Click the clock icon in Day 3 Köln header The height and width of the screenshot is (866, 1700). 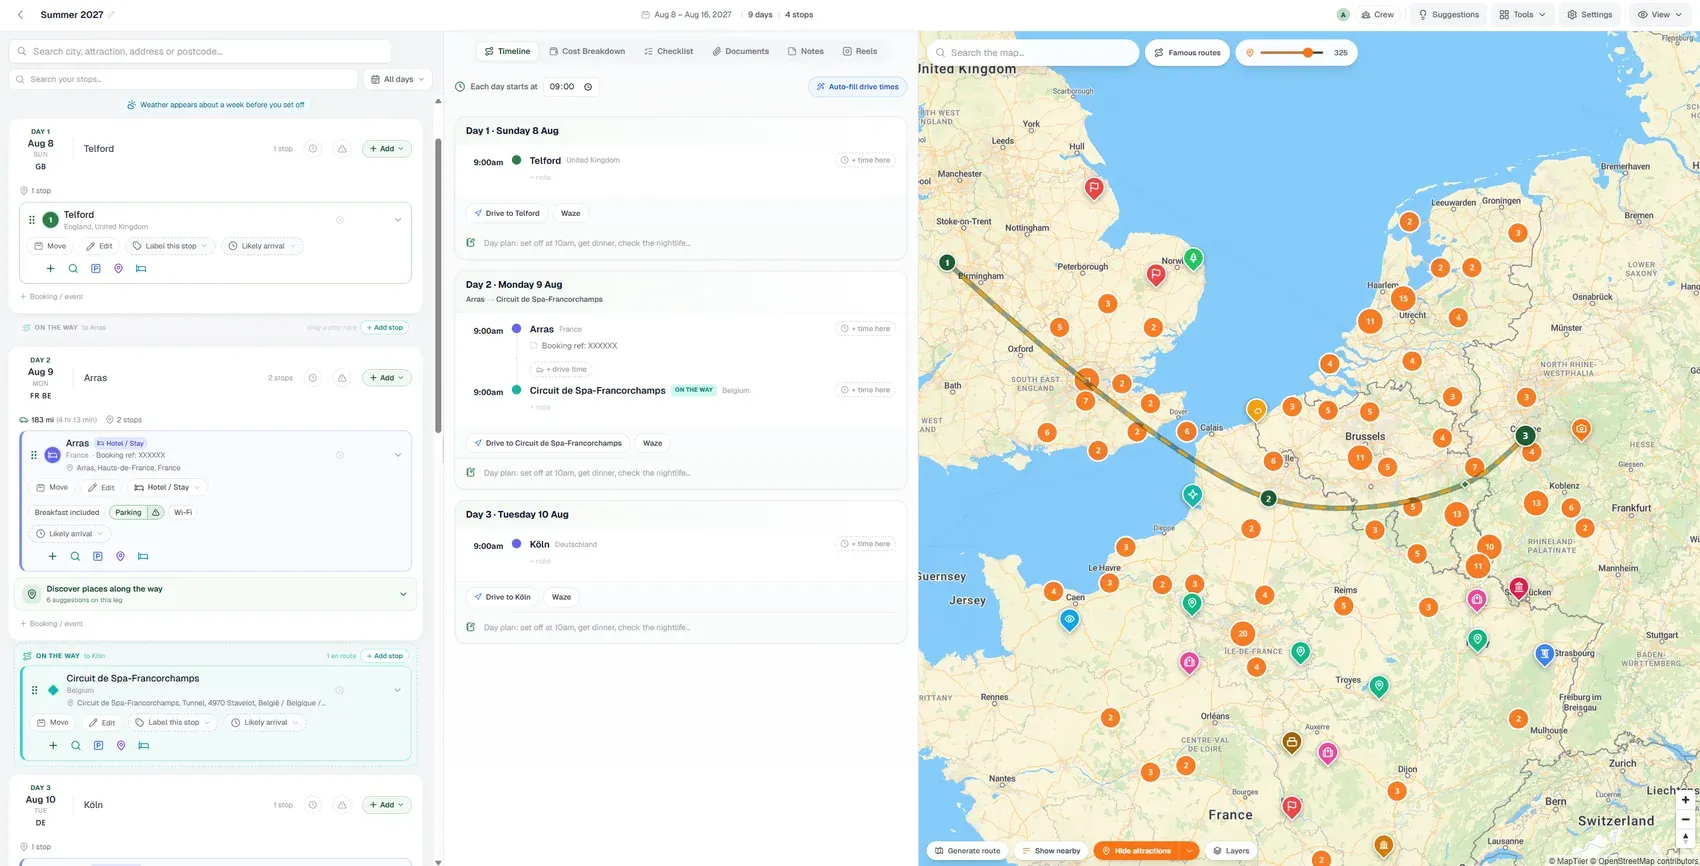pyautogui.click(x=313, y=805)
